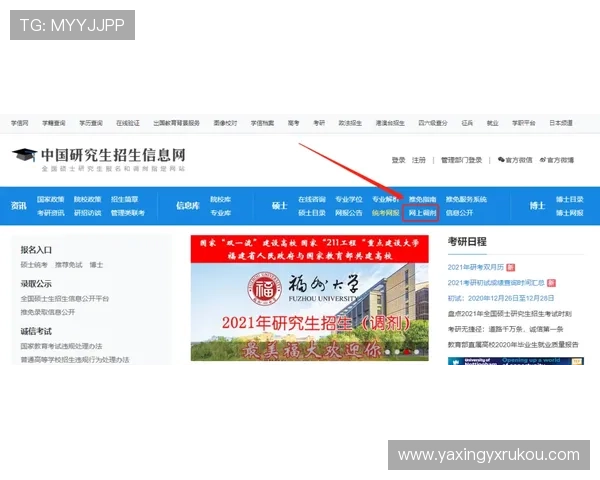Open 博士网报 under 博士
Image resolution: width=600 pixels, height=480 pixels.
(x=570, y=213)
